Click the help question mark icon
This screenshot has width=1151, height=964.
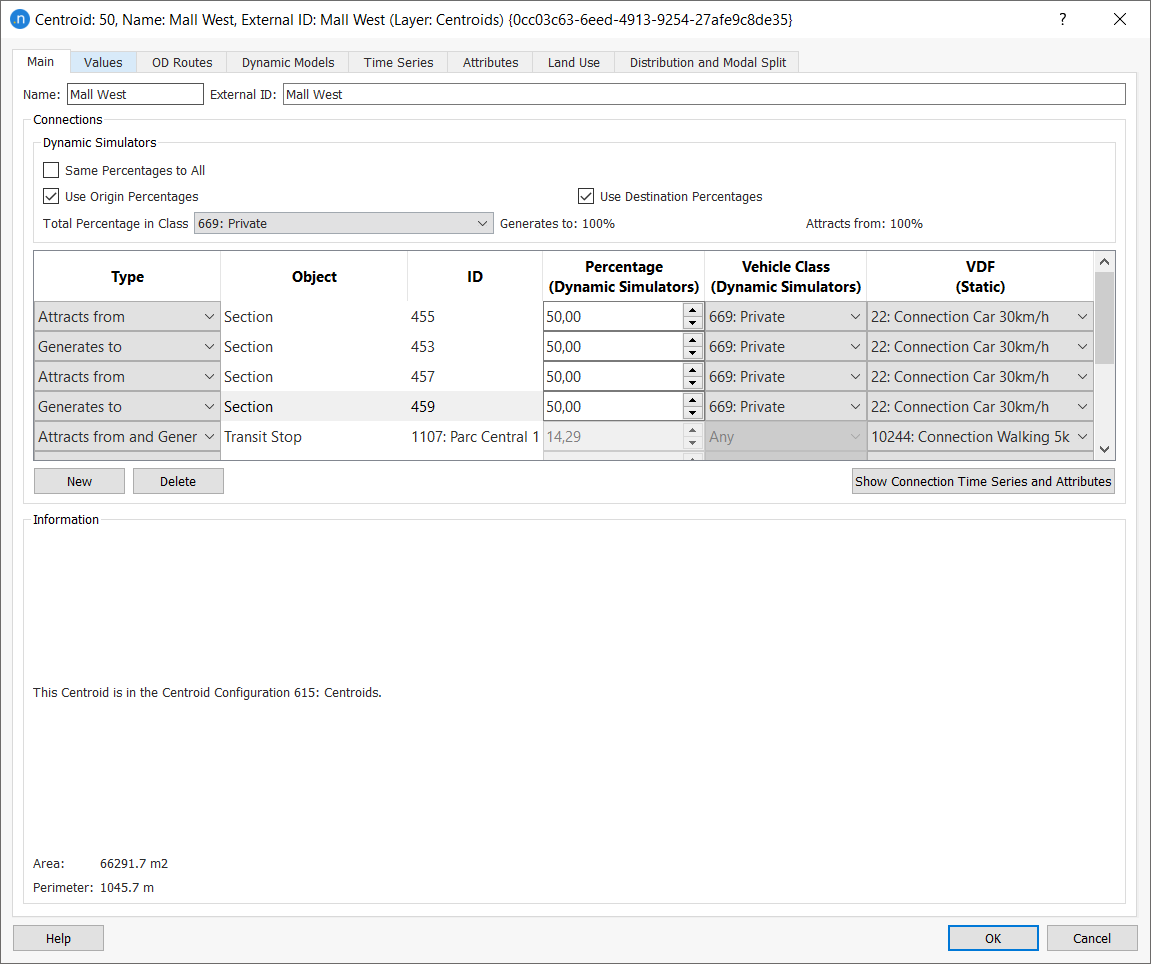pos(1062,19)
